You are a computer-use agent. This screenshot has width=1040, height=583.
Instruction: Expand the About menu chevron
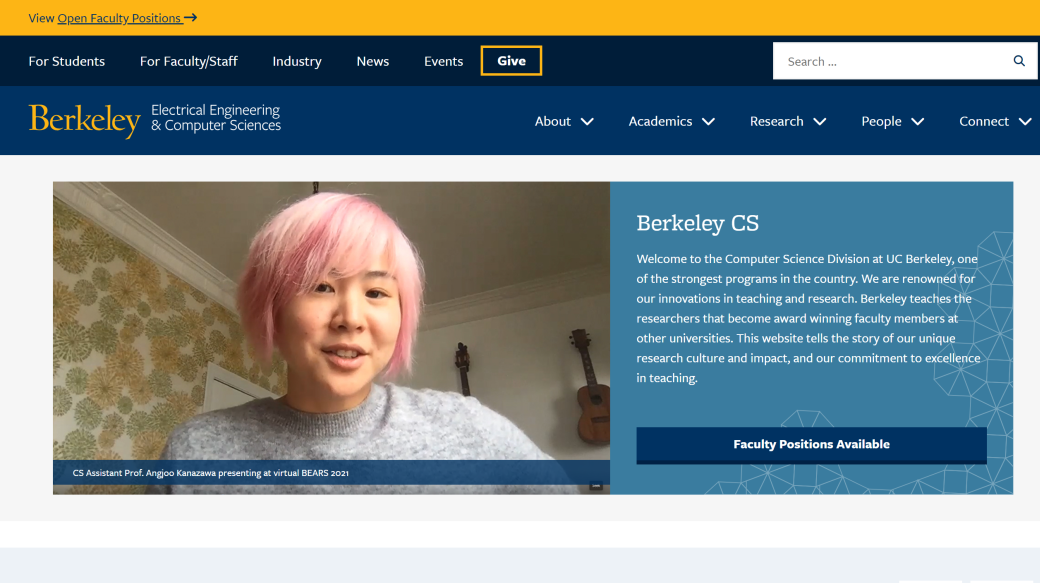(587, 121)
